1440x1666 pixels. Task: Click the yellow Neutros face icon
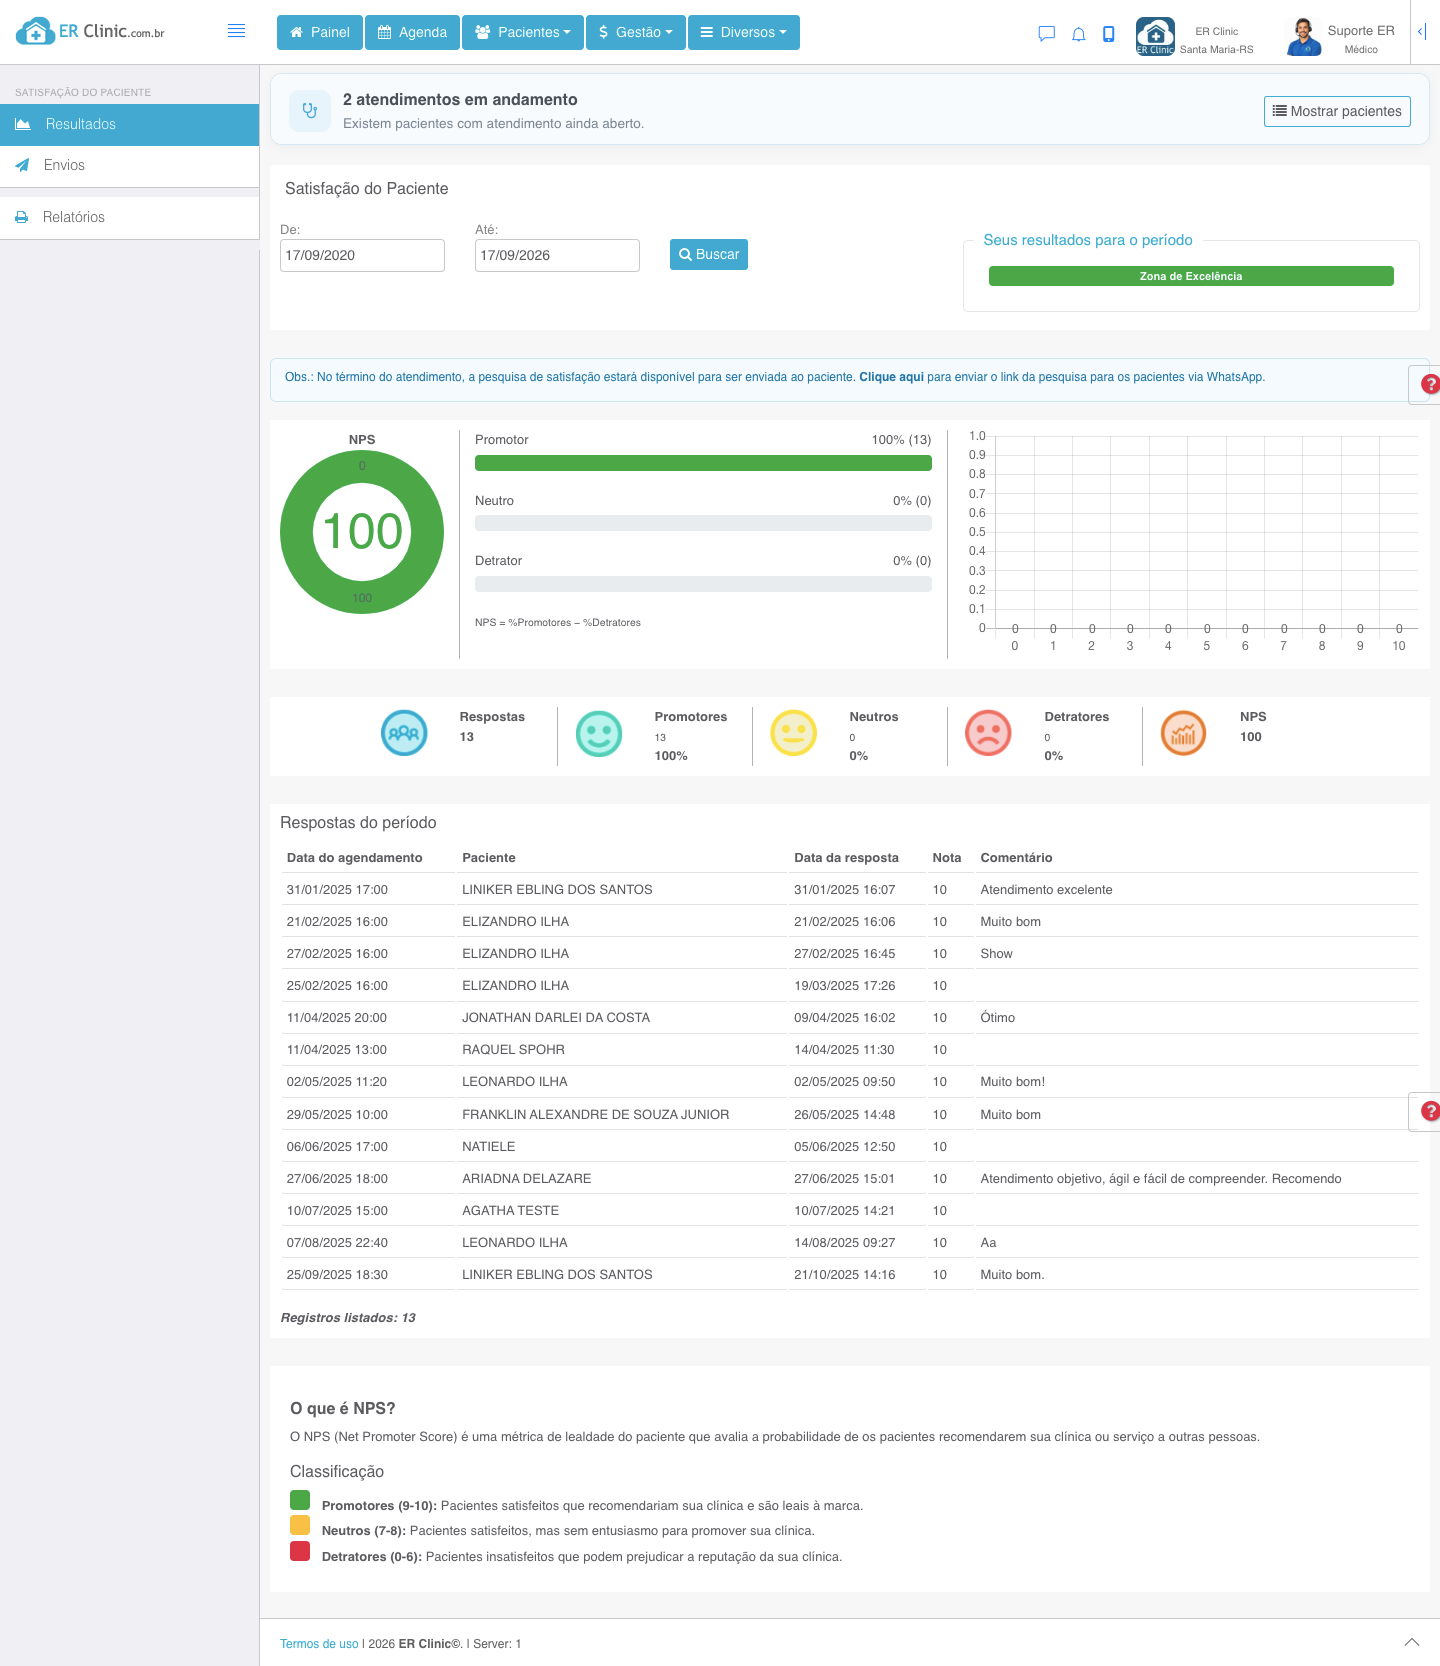[x=794, y=733]
